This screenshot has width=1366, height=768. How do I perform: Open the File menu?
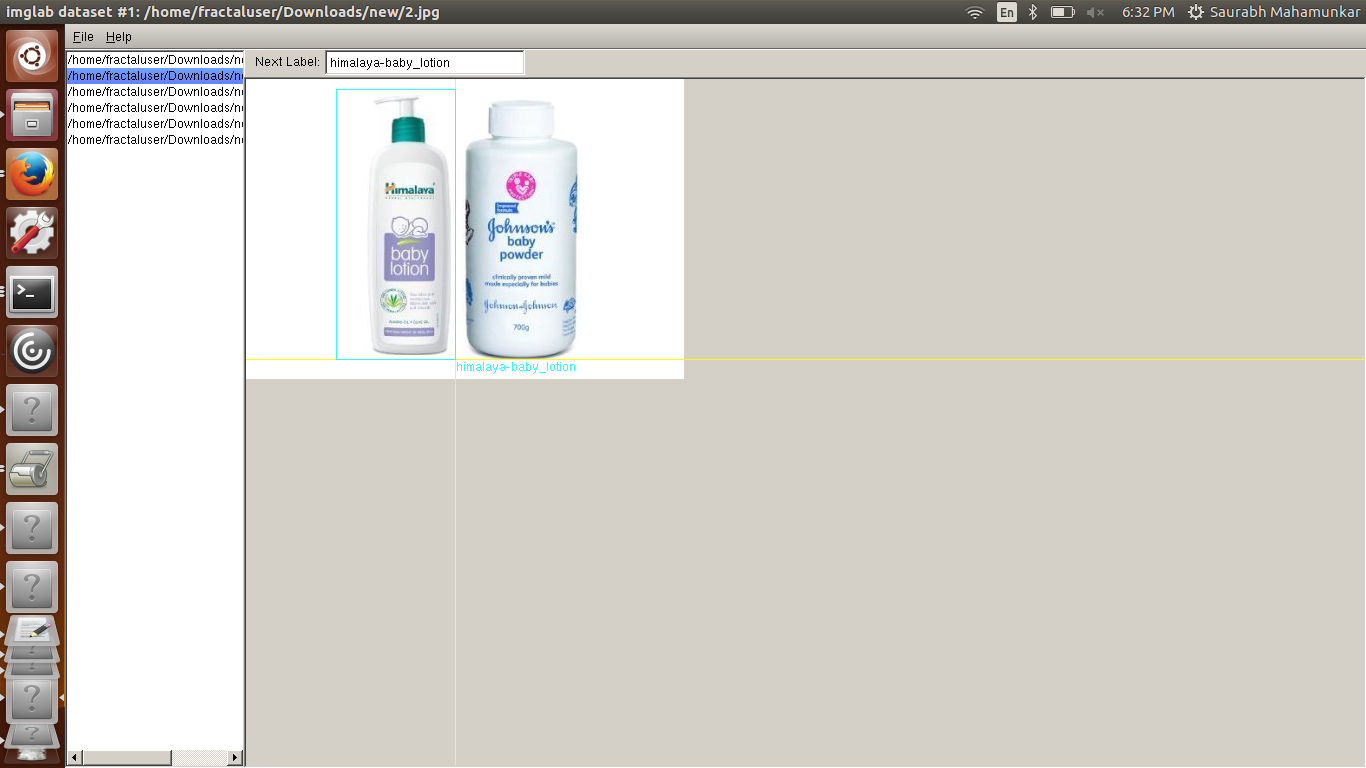pos(83,37)
